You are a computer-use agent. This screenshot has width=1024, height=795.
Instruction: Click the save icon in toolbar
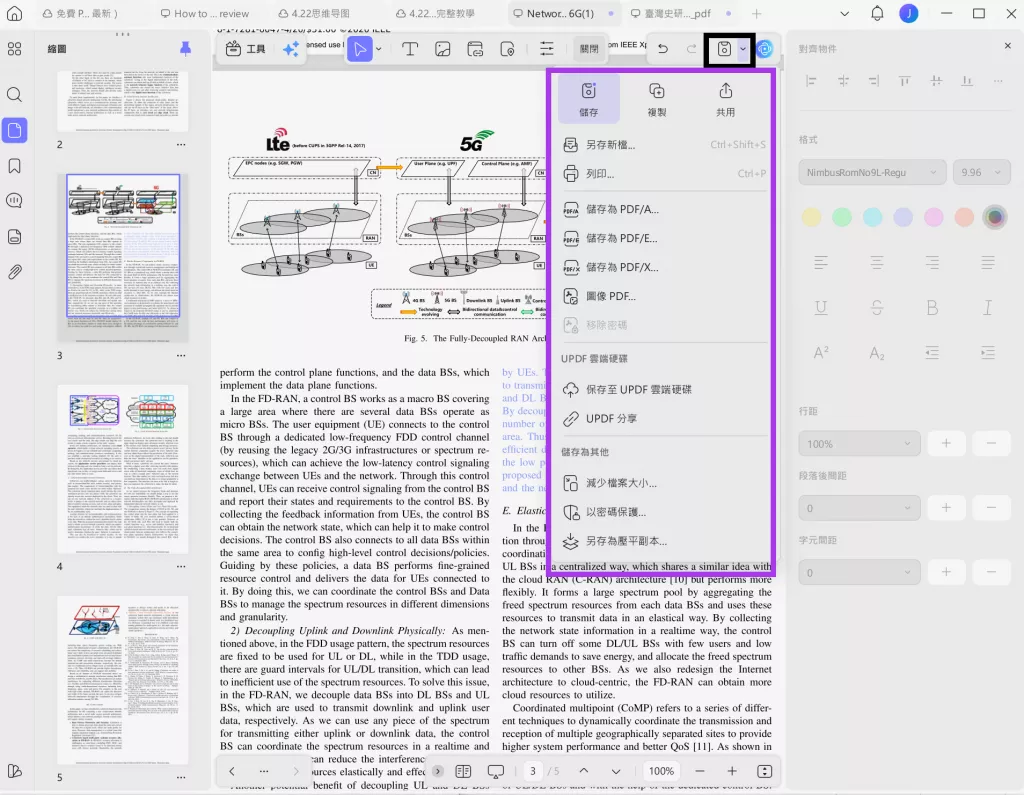[x=724, y=49]
